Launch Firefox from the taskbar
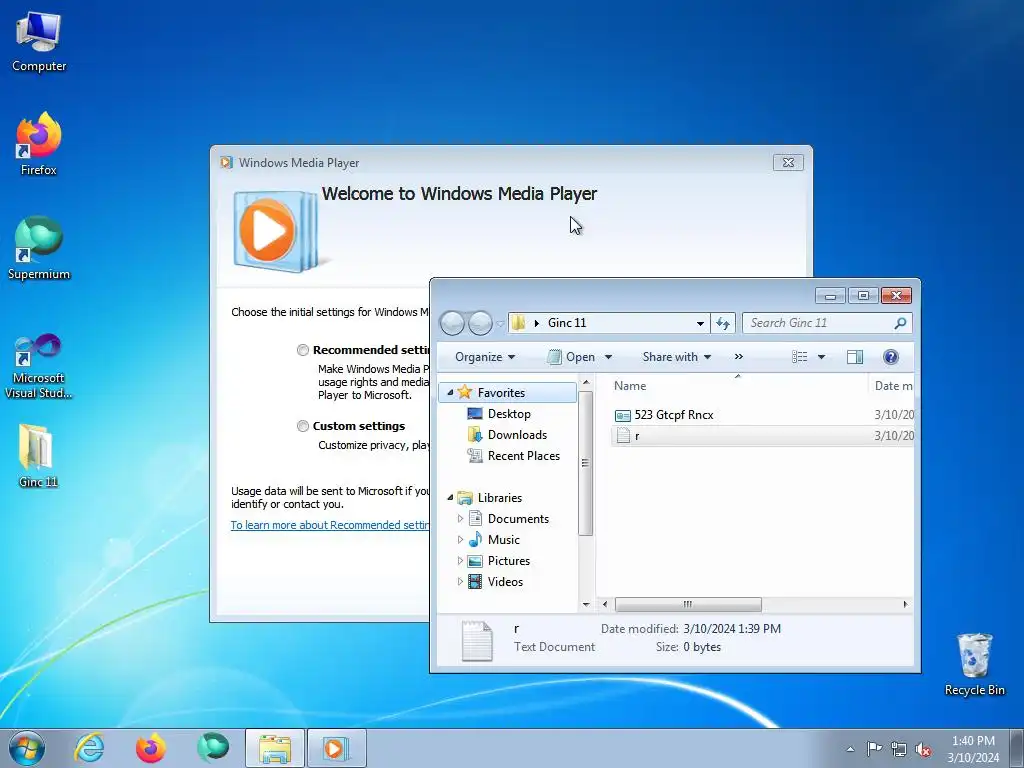 (150, 748)
